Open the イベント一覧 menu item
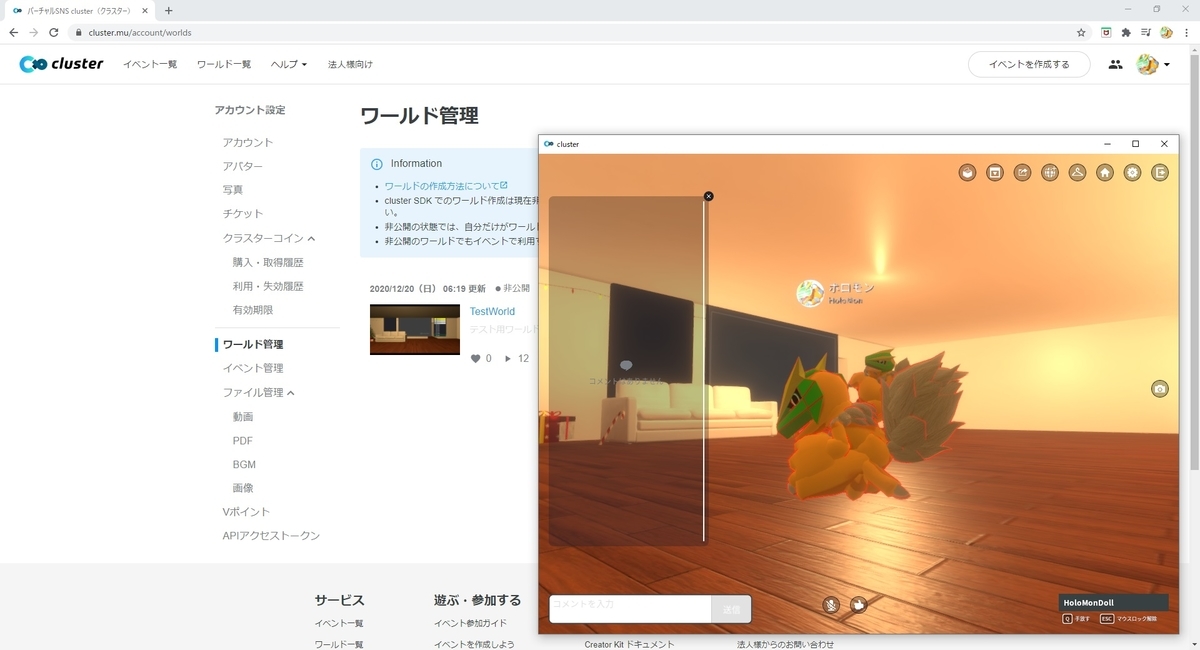The width and height of the screenshot is (1200, 650). [150, 64]
